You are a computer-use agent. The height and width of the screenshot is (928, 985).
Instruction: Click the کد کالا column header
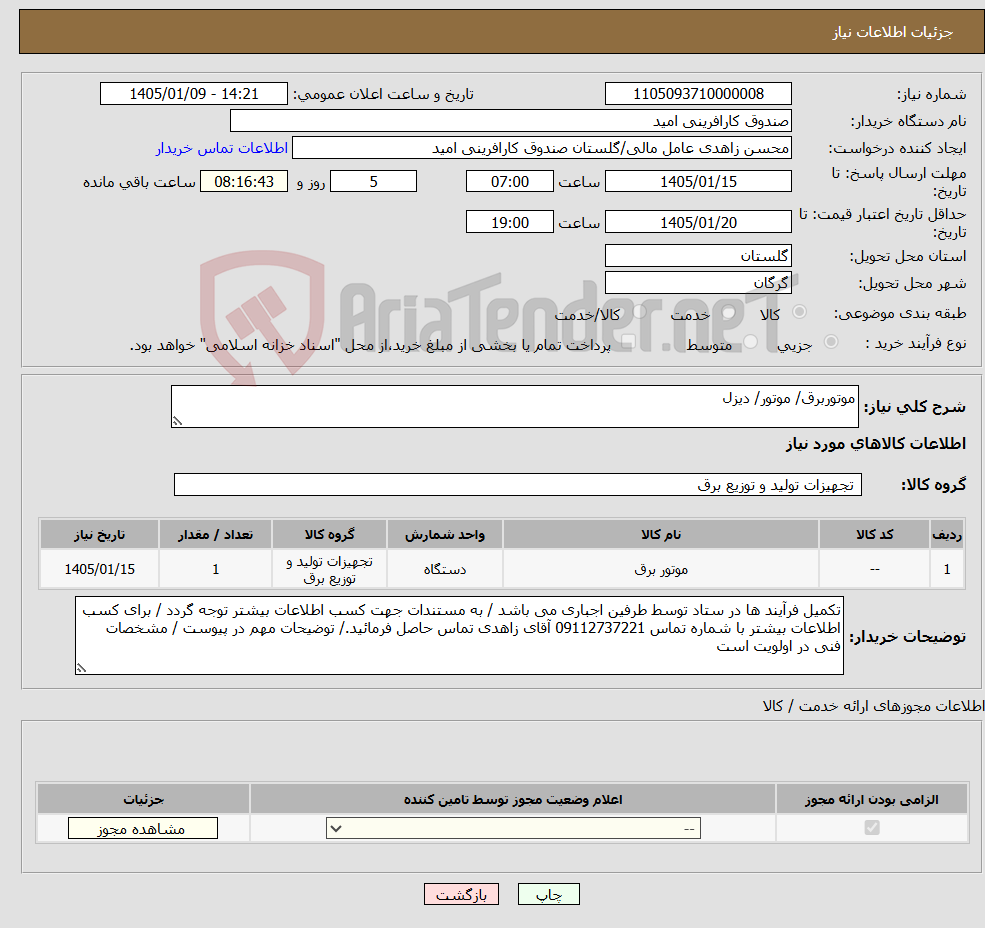[874, 534]
